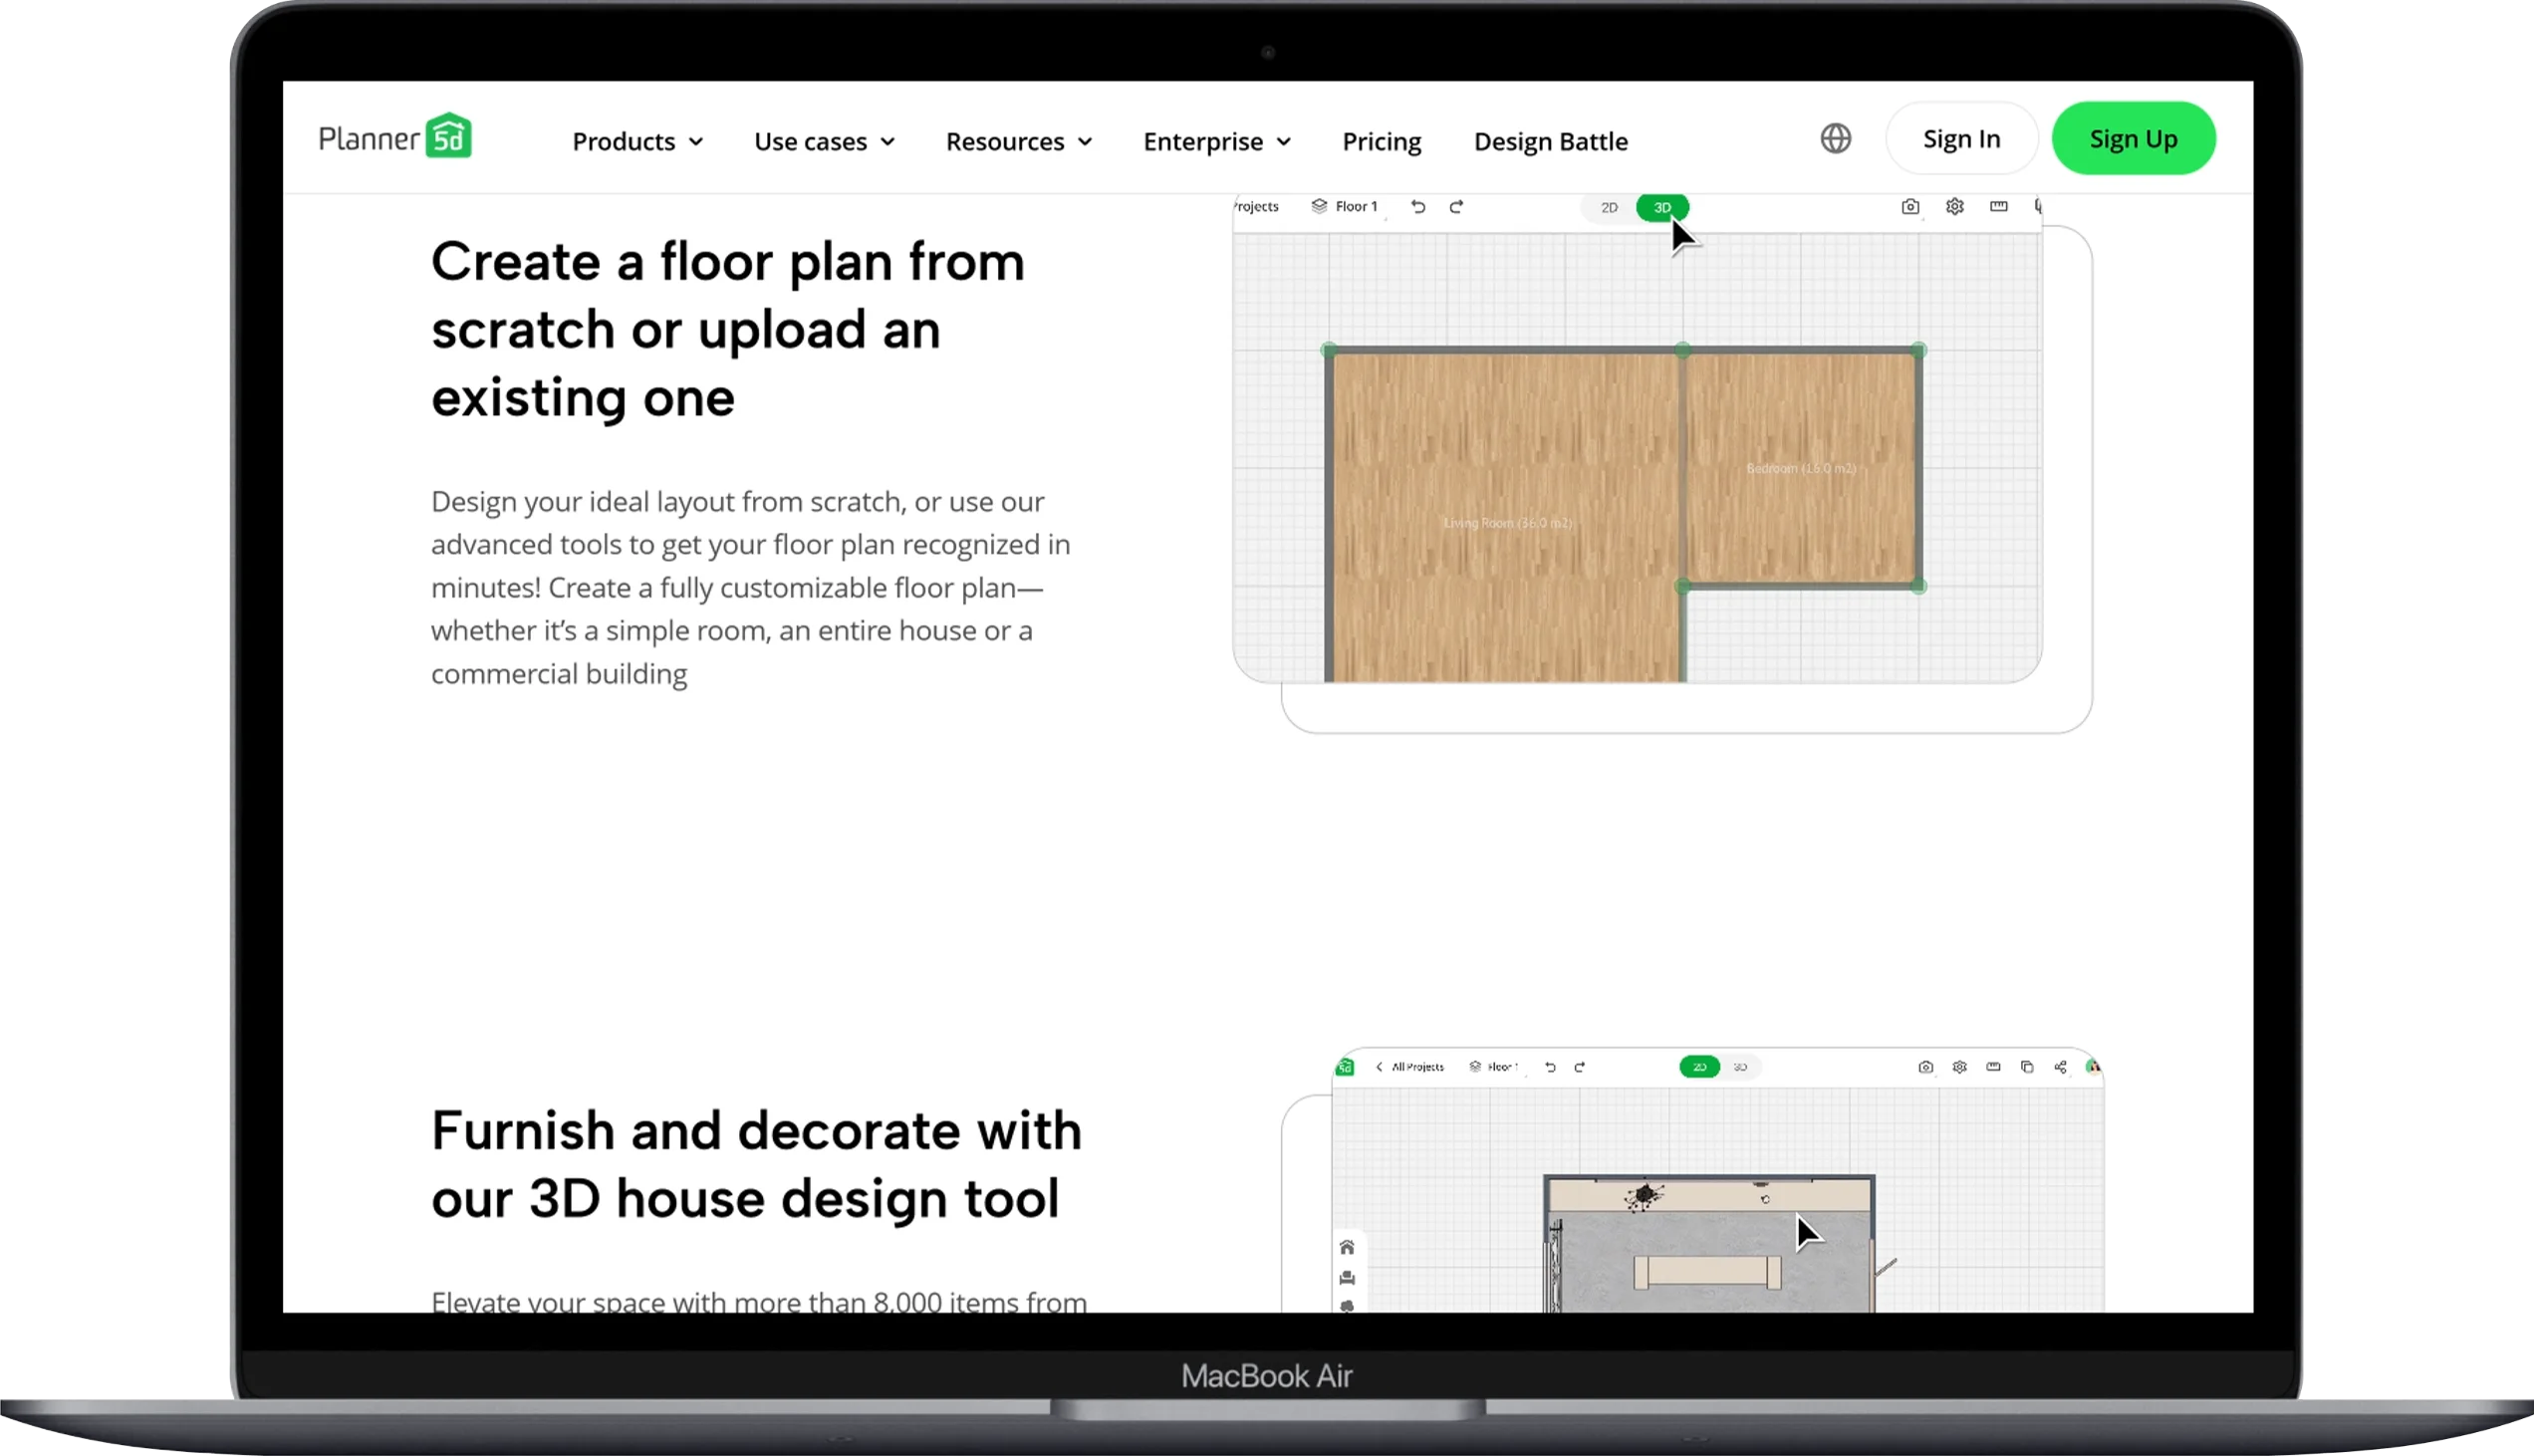Click the Floor 1 layers icon in upper editor

[1319, 206]
